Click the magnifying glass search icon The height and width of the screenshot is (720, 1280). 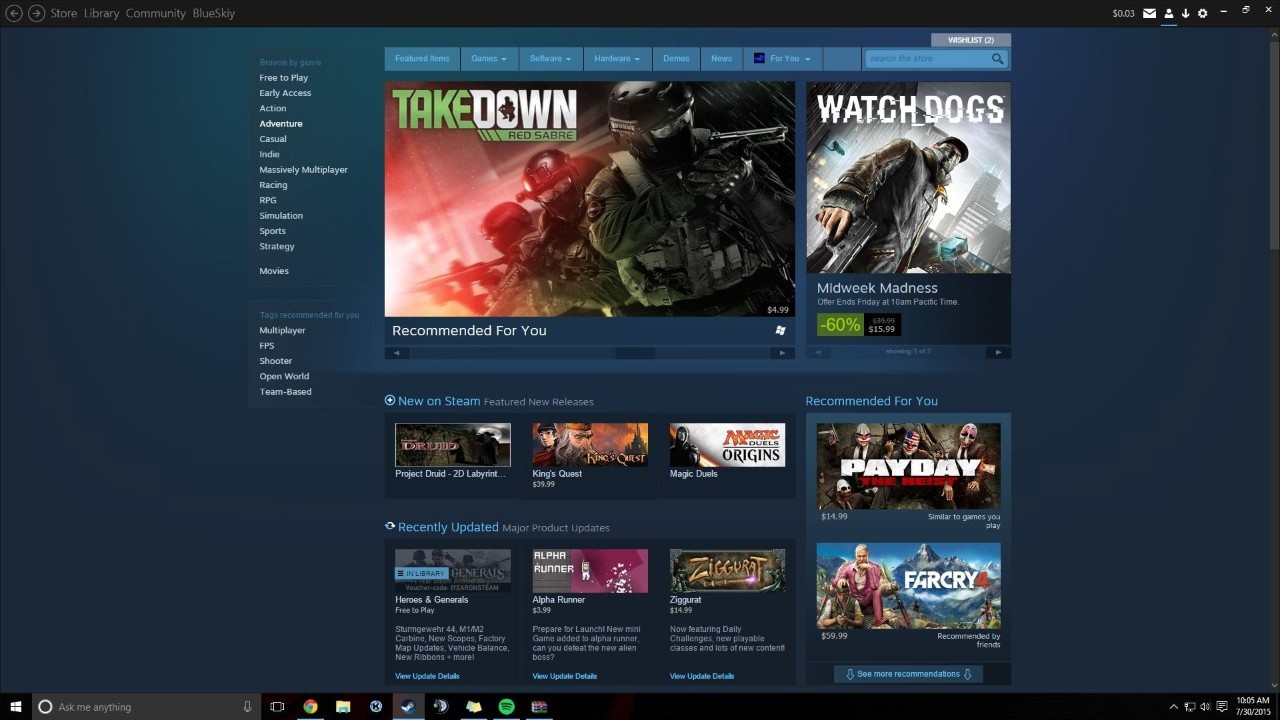[997, 59]
